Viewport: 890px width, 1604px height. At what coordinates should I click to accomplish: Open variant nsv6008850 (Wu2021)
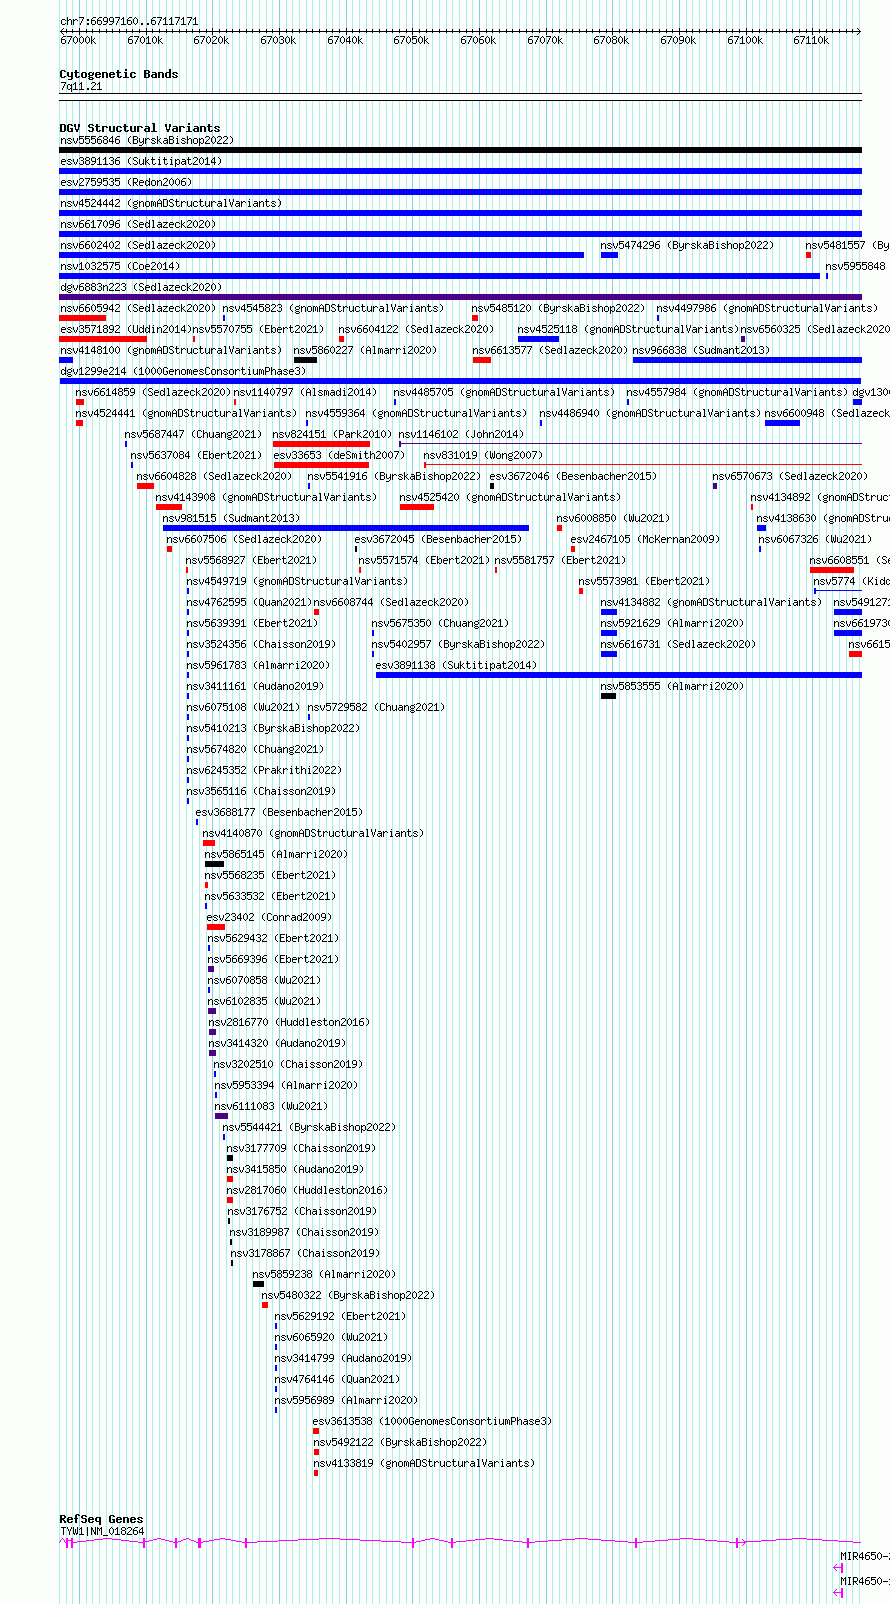point(613,518)
